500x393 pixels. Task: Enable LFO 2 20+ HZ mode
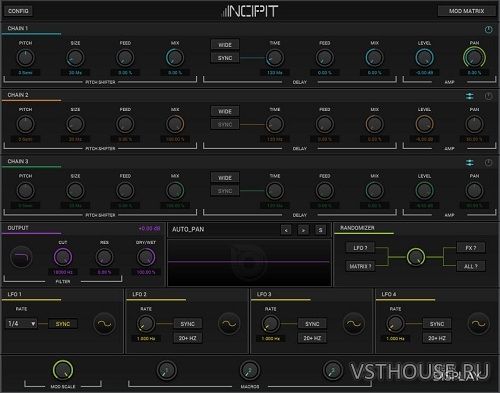(188, 338)
